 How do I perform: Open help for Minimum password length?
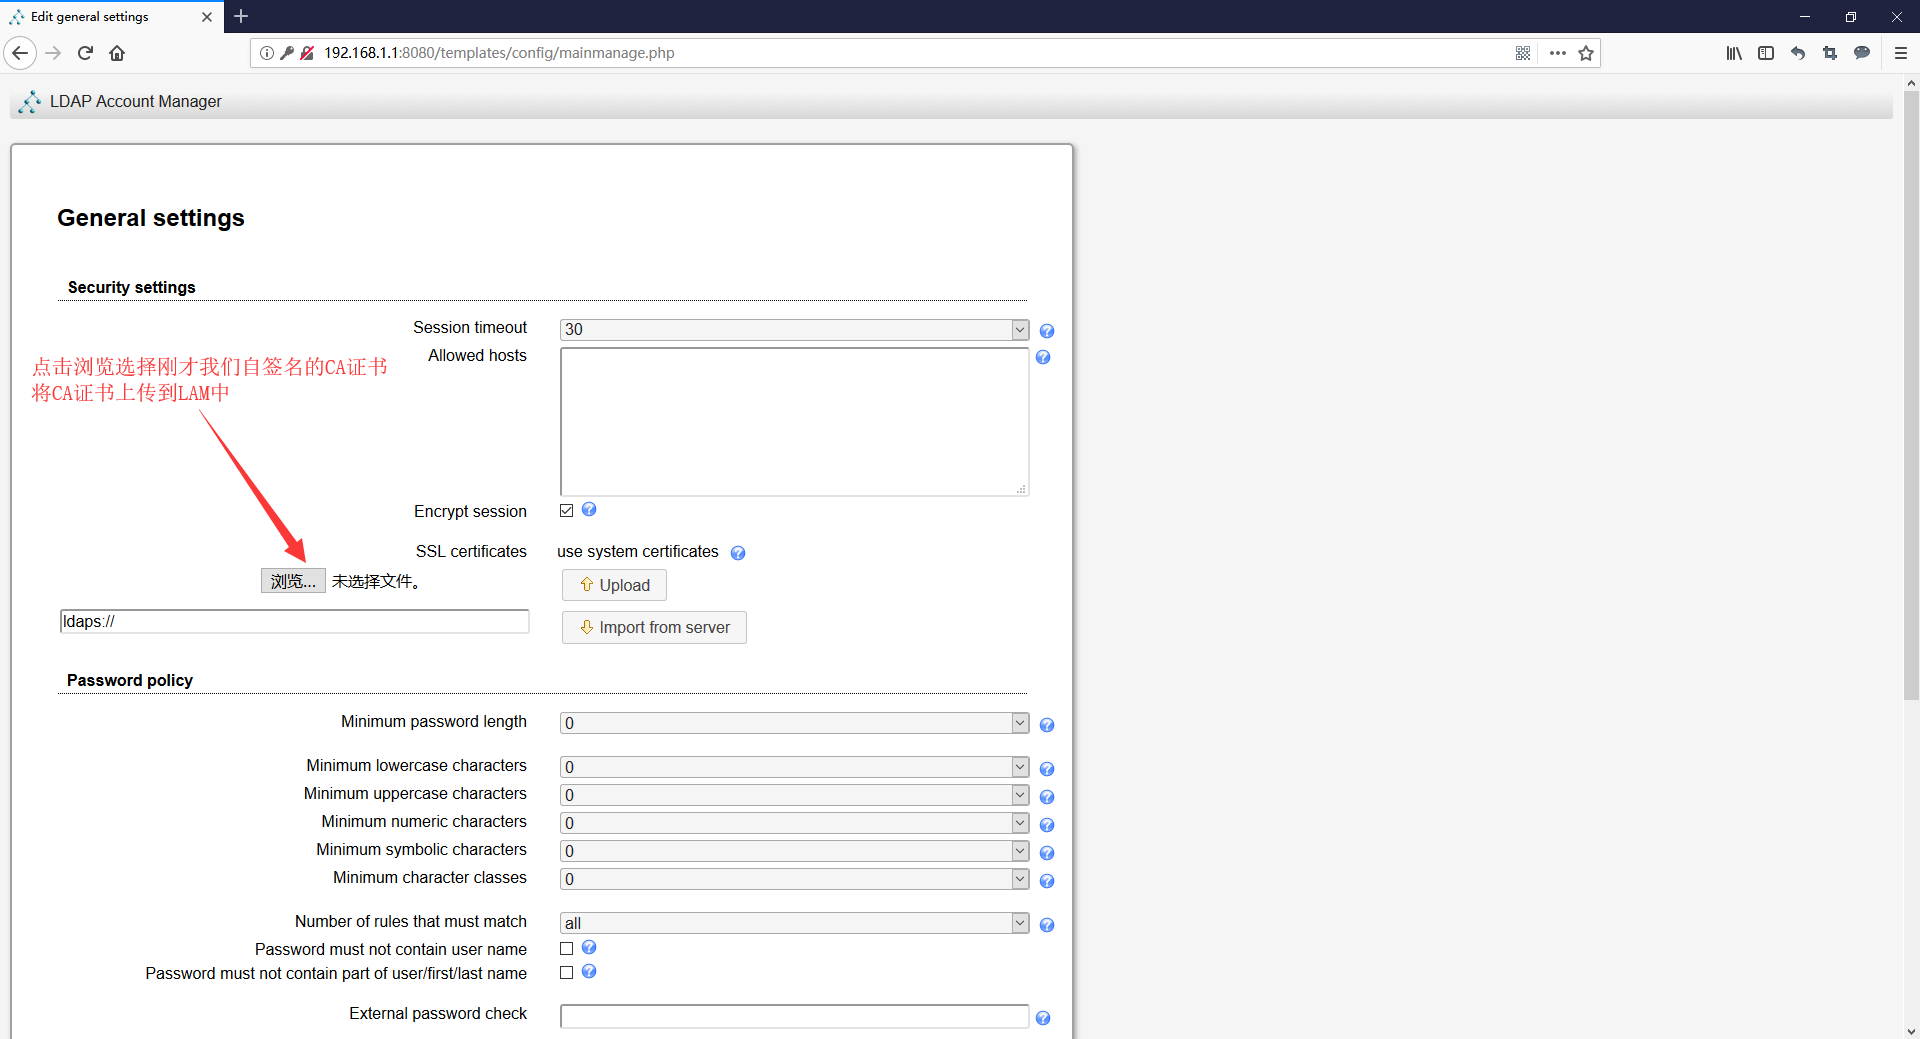pyautogui.click(x=1047, y=725)
